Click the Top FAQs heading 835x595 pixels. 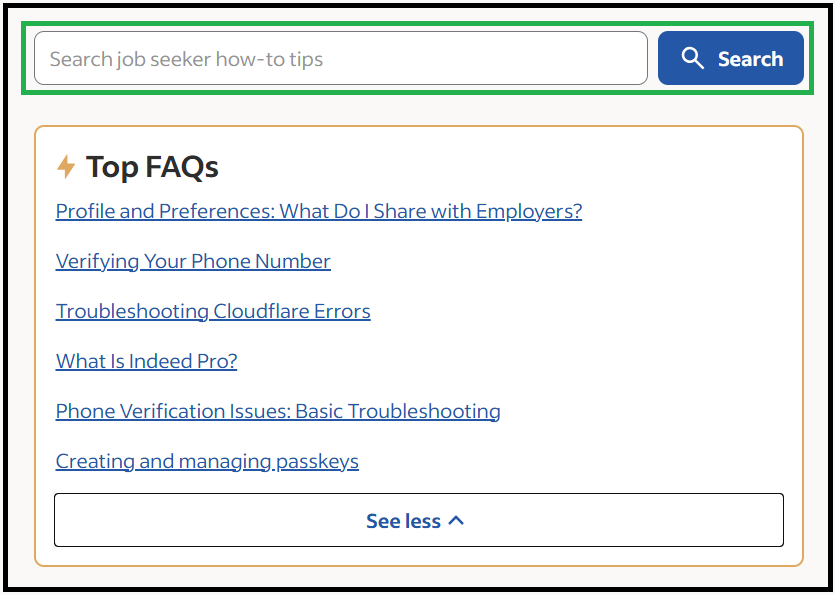(152, 167)
